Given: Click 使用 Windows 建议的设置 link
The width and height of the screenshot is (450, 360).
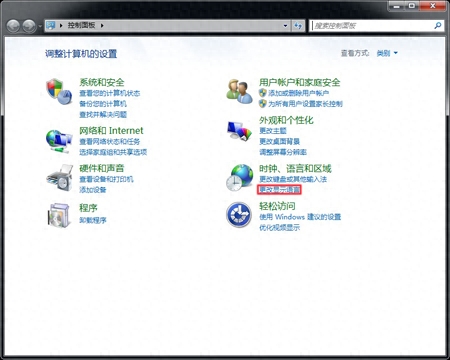Looking at the screenshot, I should point(300,217).
